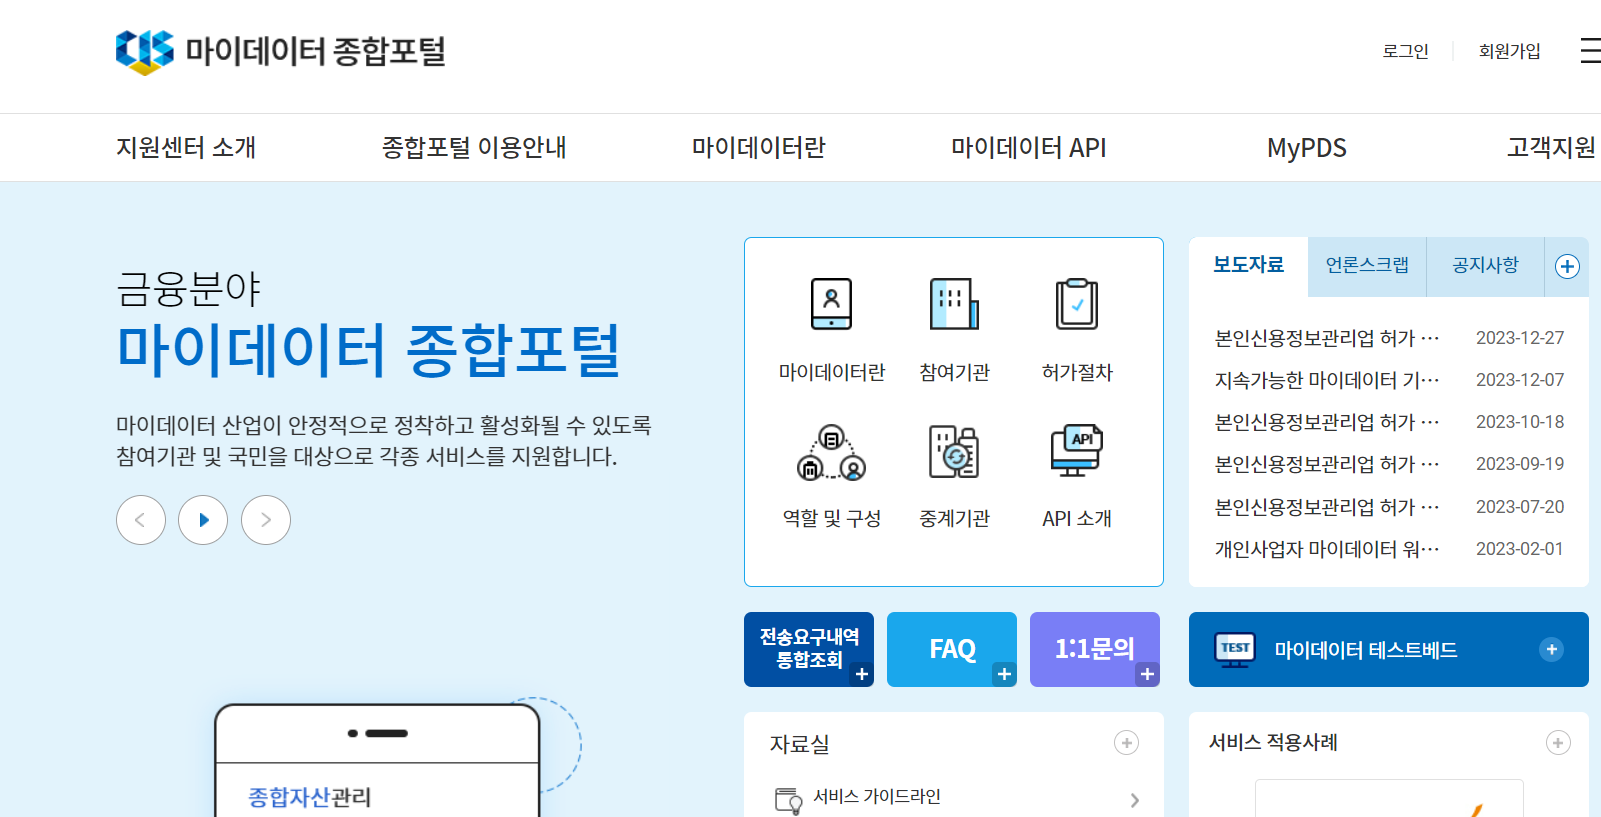
Task: Click the 허가절차 label
Action: [x=1077, y=372]
